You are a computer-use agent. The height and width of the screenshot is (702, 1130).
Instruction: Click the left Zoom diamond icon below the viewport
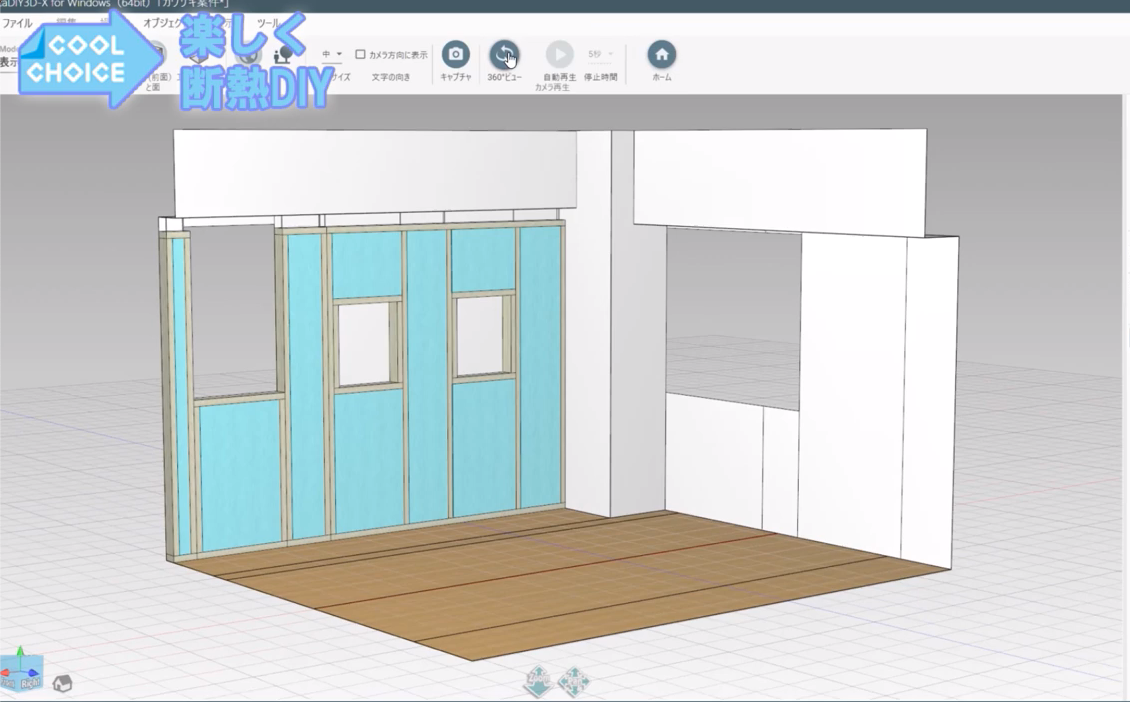click(539, 680)
